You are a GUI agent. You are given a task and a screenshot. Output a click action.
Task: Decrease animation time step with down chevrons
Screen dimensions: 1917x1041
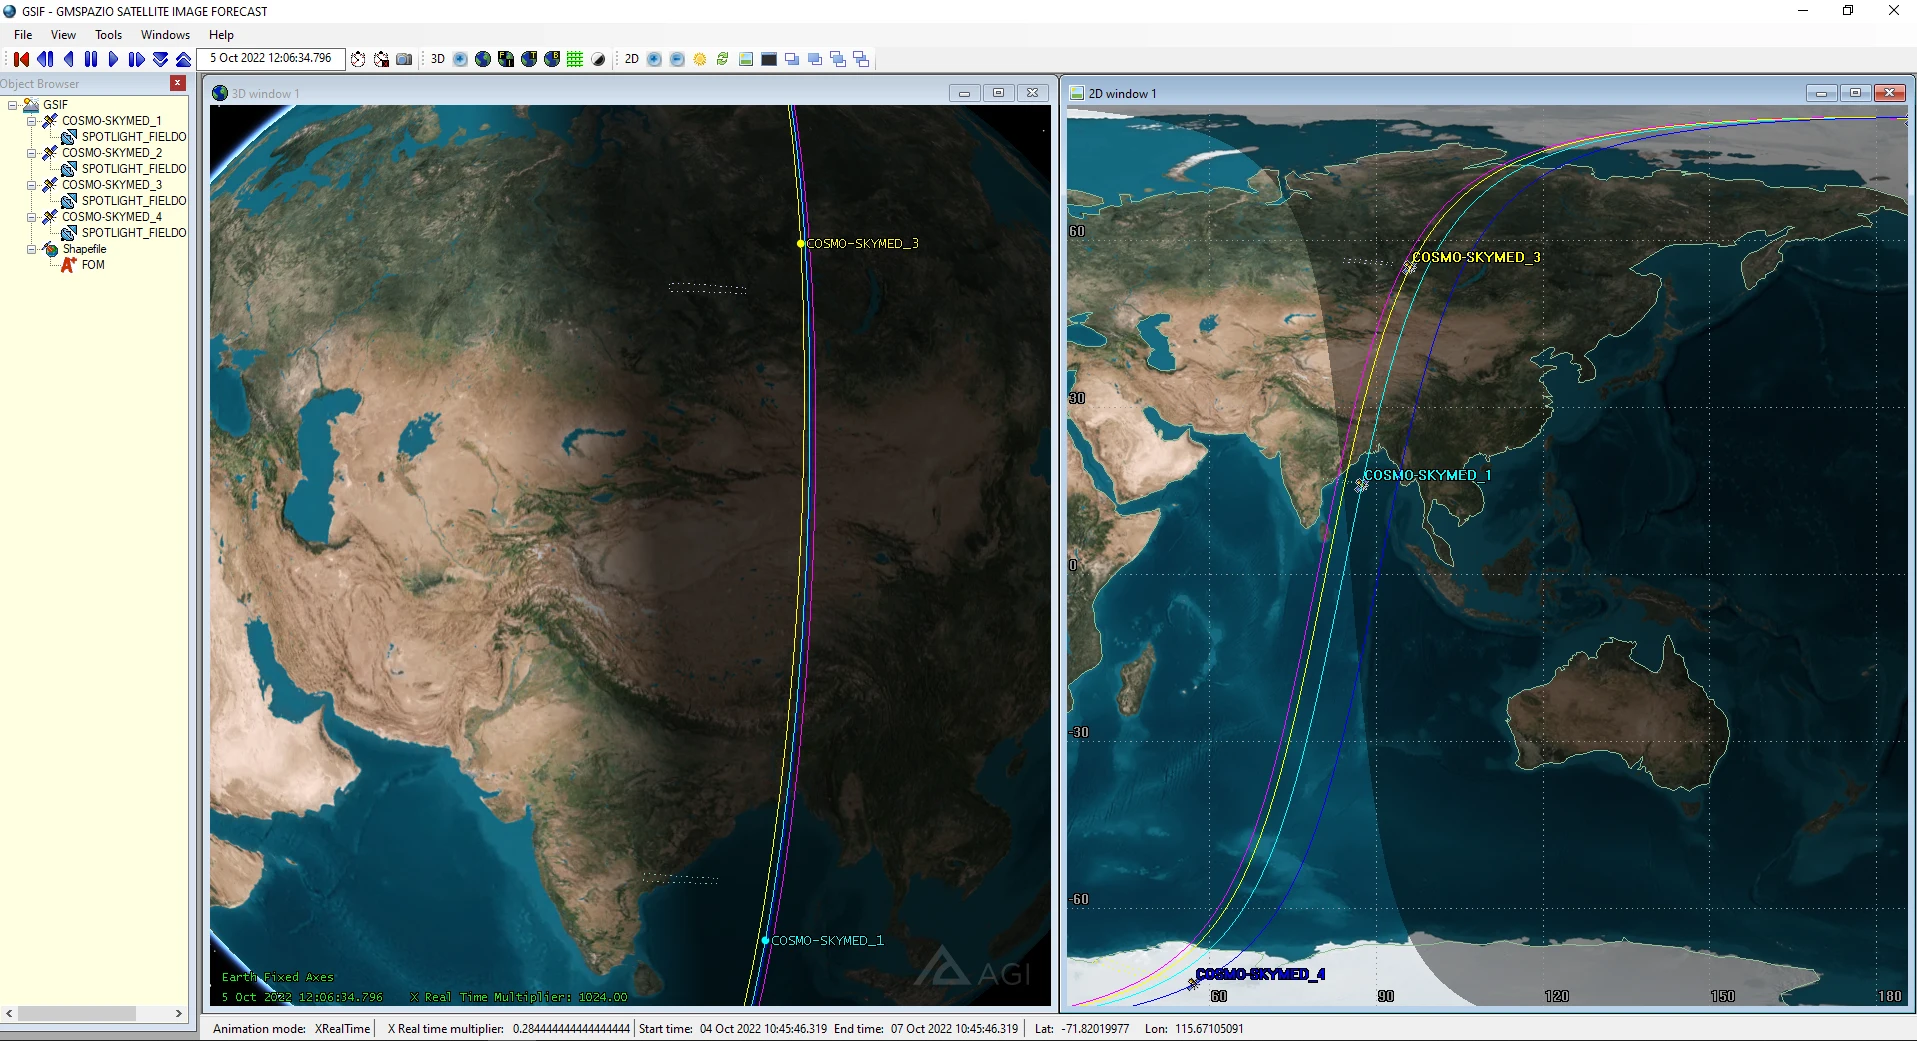(160, 59)
